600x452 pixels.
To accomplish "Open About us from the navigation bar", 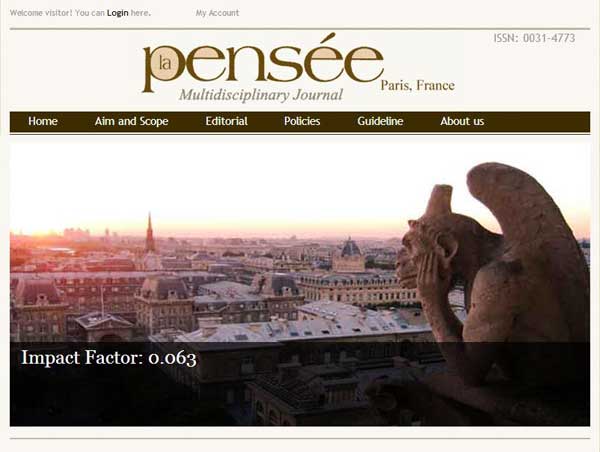I will pyautogui.click(x=462, y=121).
